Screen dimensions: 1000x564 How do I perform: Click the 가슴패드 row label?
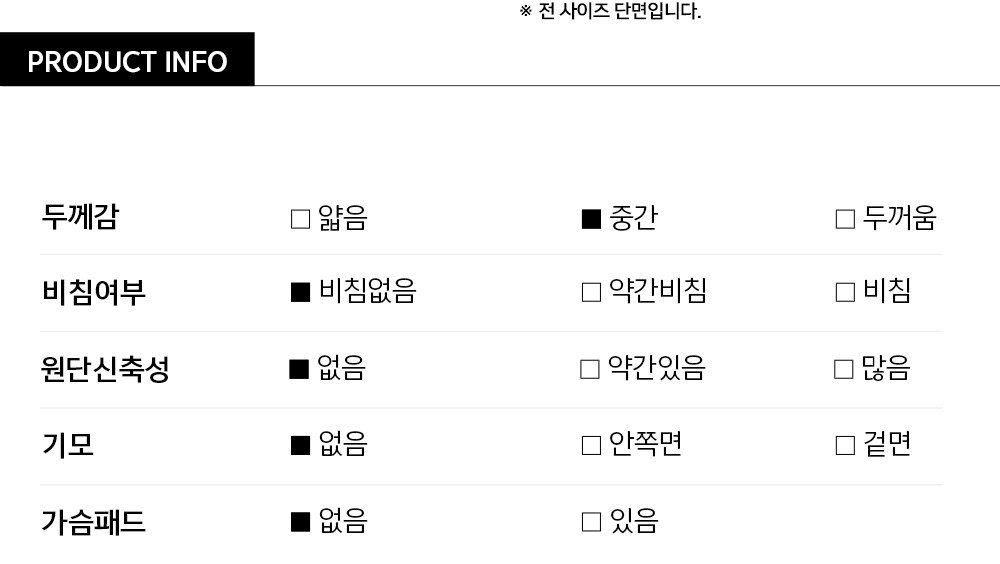[94, 521]
